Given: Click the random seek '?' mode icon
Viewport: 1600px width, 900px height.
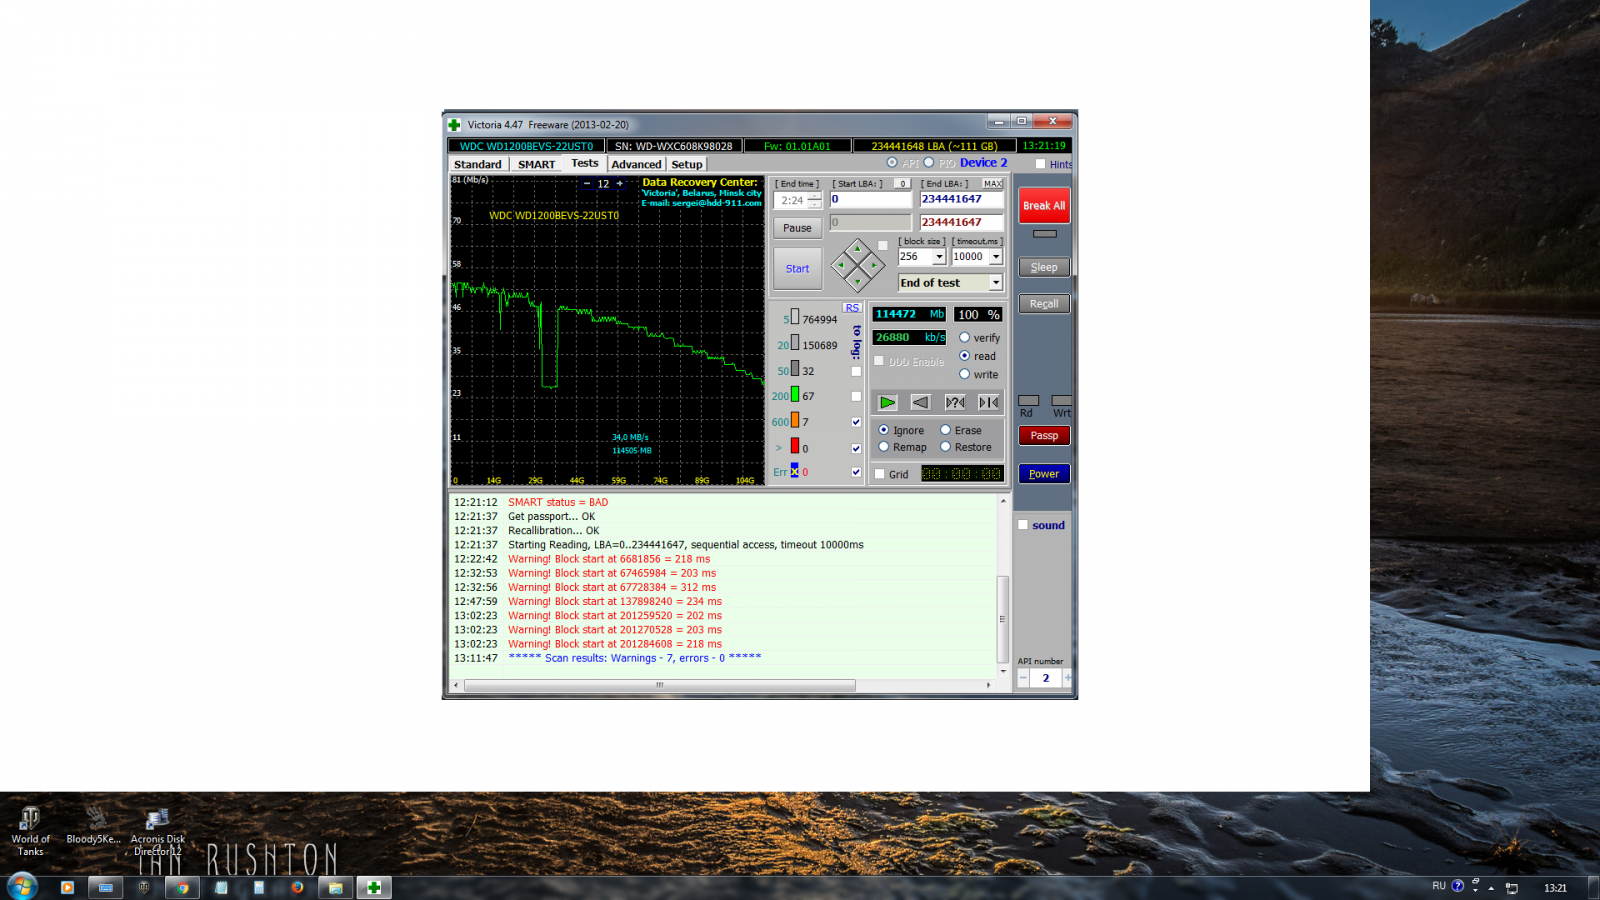Looking at the screenshot, I should click(x=955, y=402).
